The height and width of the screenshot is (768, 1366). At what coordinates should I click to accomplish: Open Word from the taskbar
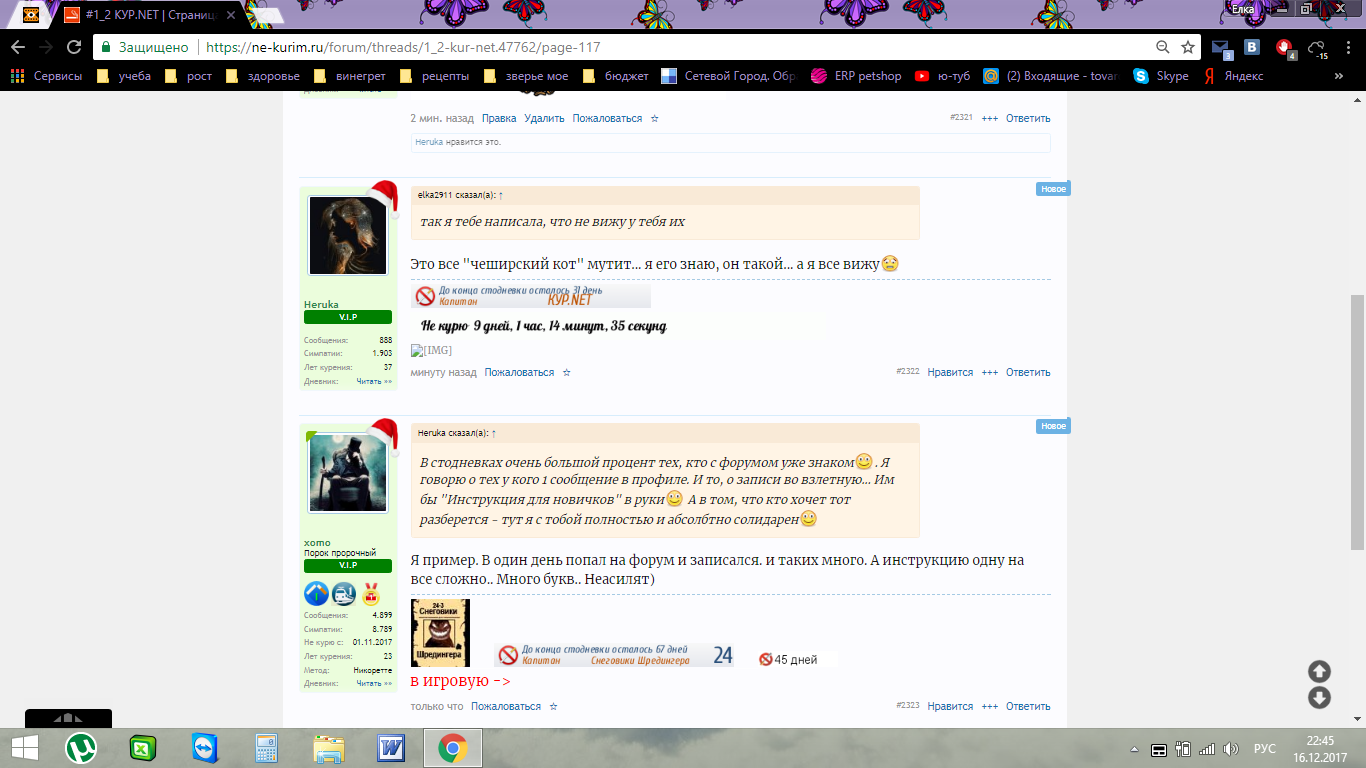[x=391, y=748]
